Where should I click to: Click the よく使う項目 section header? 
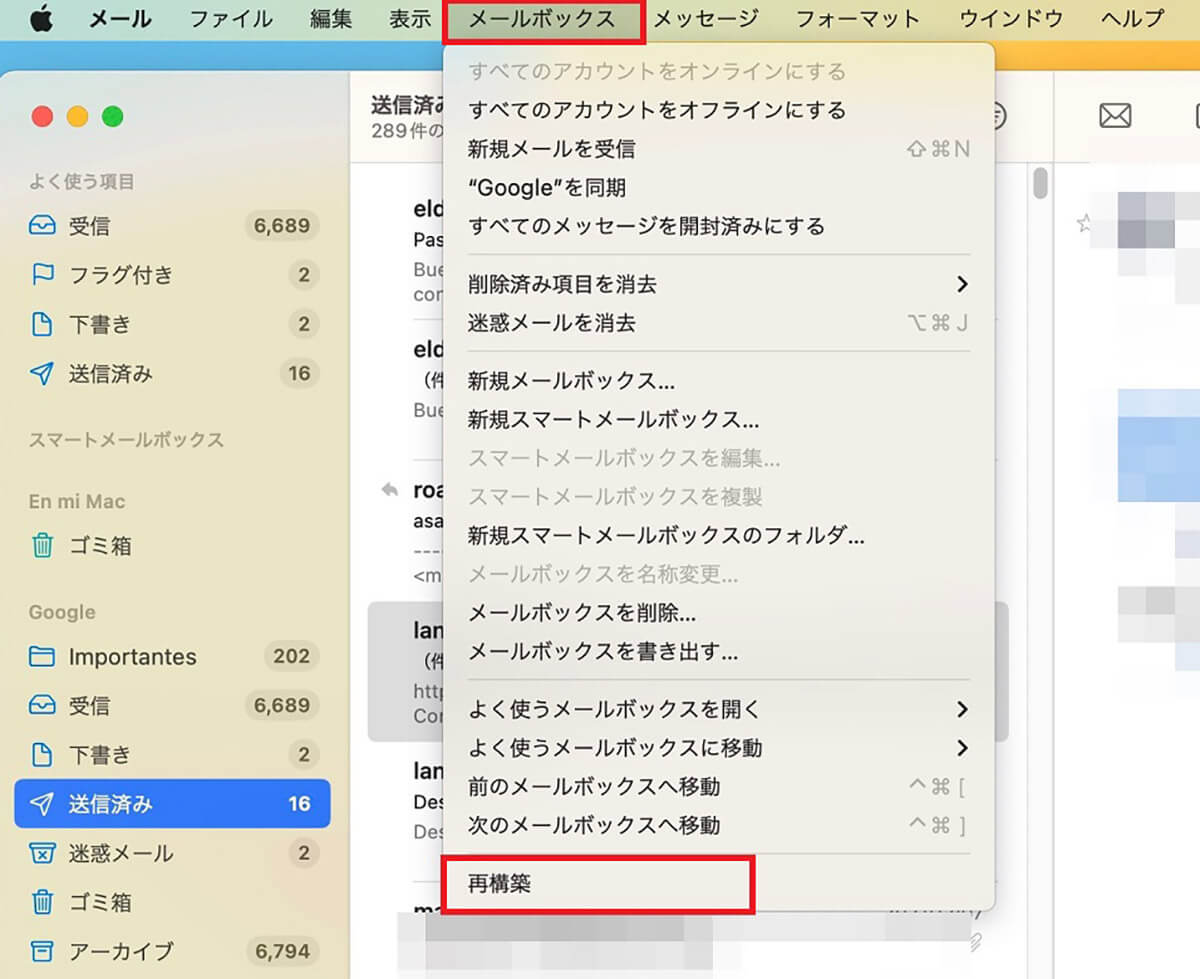(81, 182)
